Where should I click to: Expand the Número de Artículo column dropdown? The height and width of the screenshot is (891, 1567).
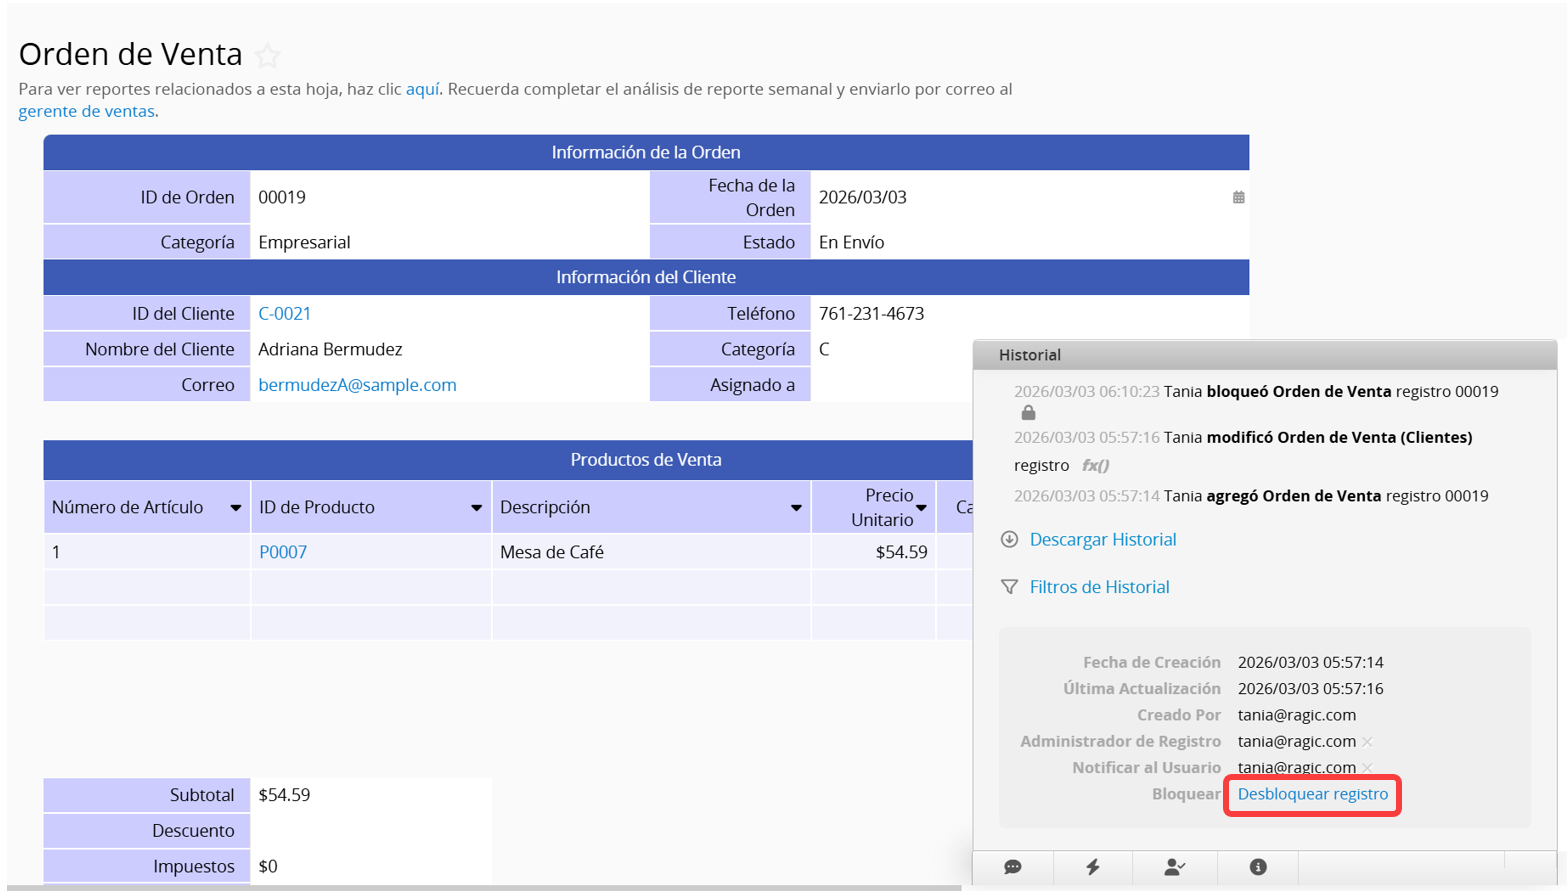(235, 508)
